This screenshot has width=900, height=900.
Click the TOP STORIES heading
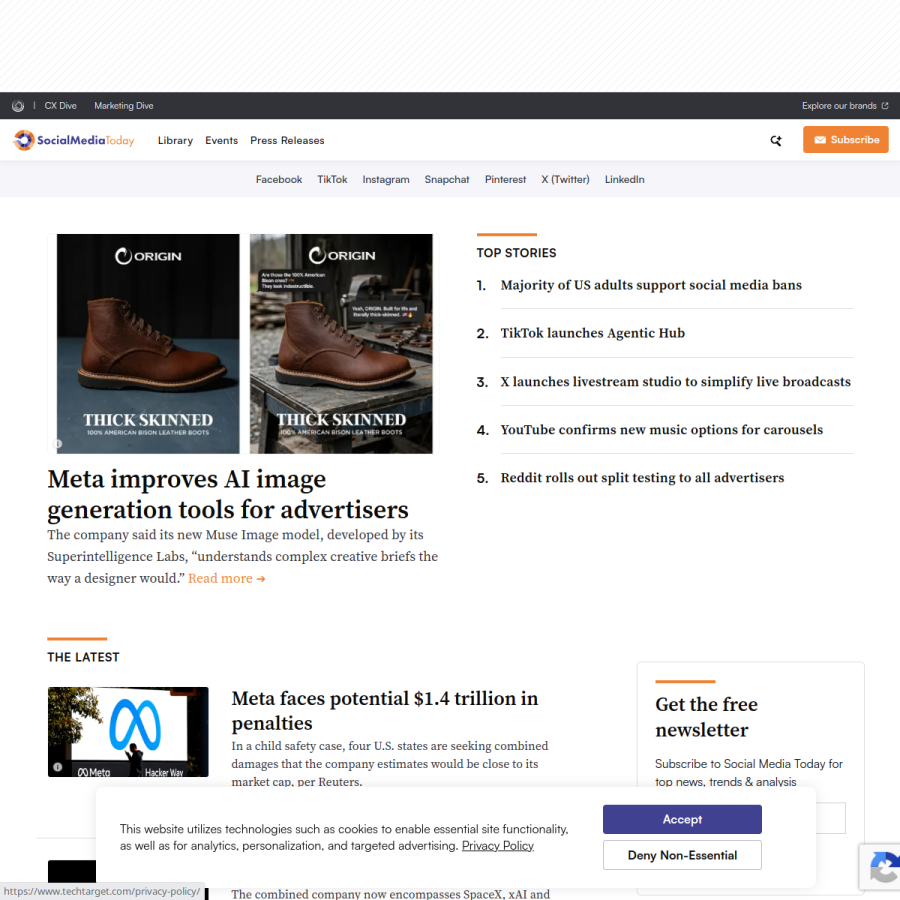pyautogui.click(x=516, y=253)
